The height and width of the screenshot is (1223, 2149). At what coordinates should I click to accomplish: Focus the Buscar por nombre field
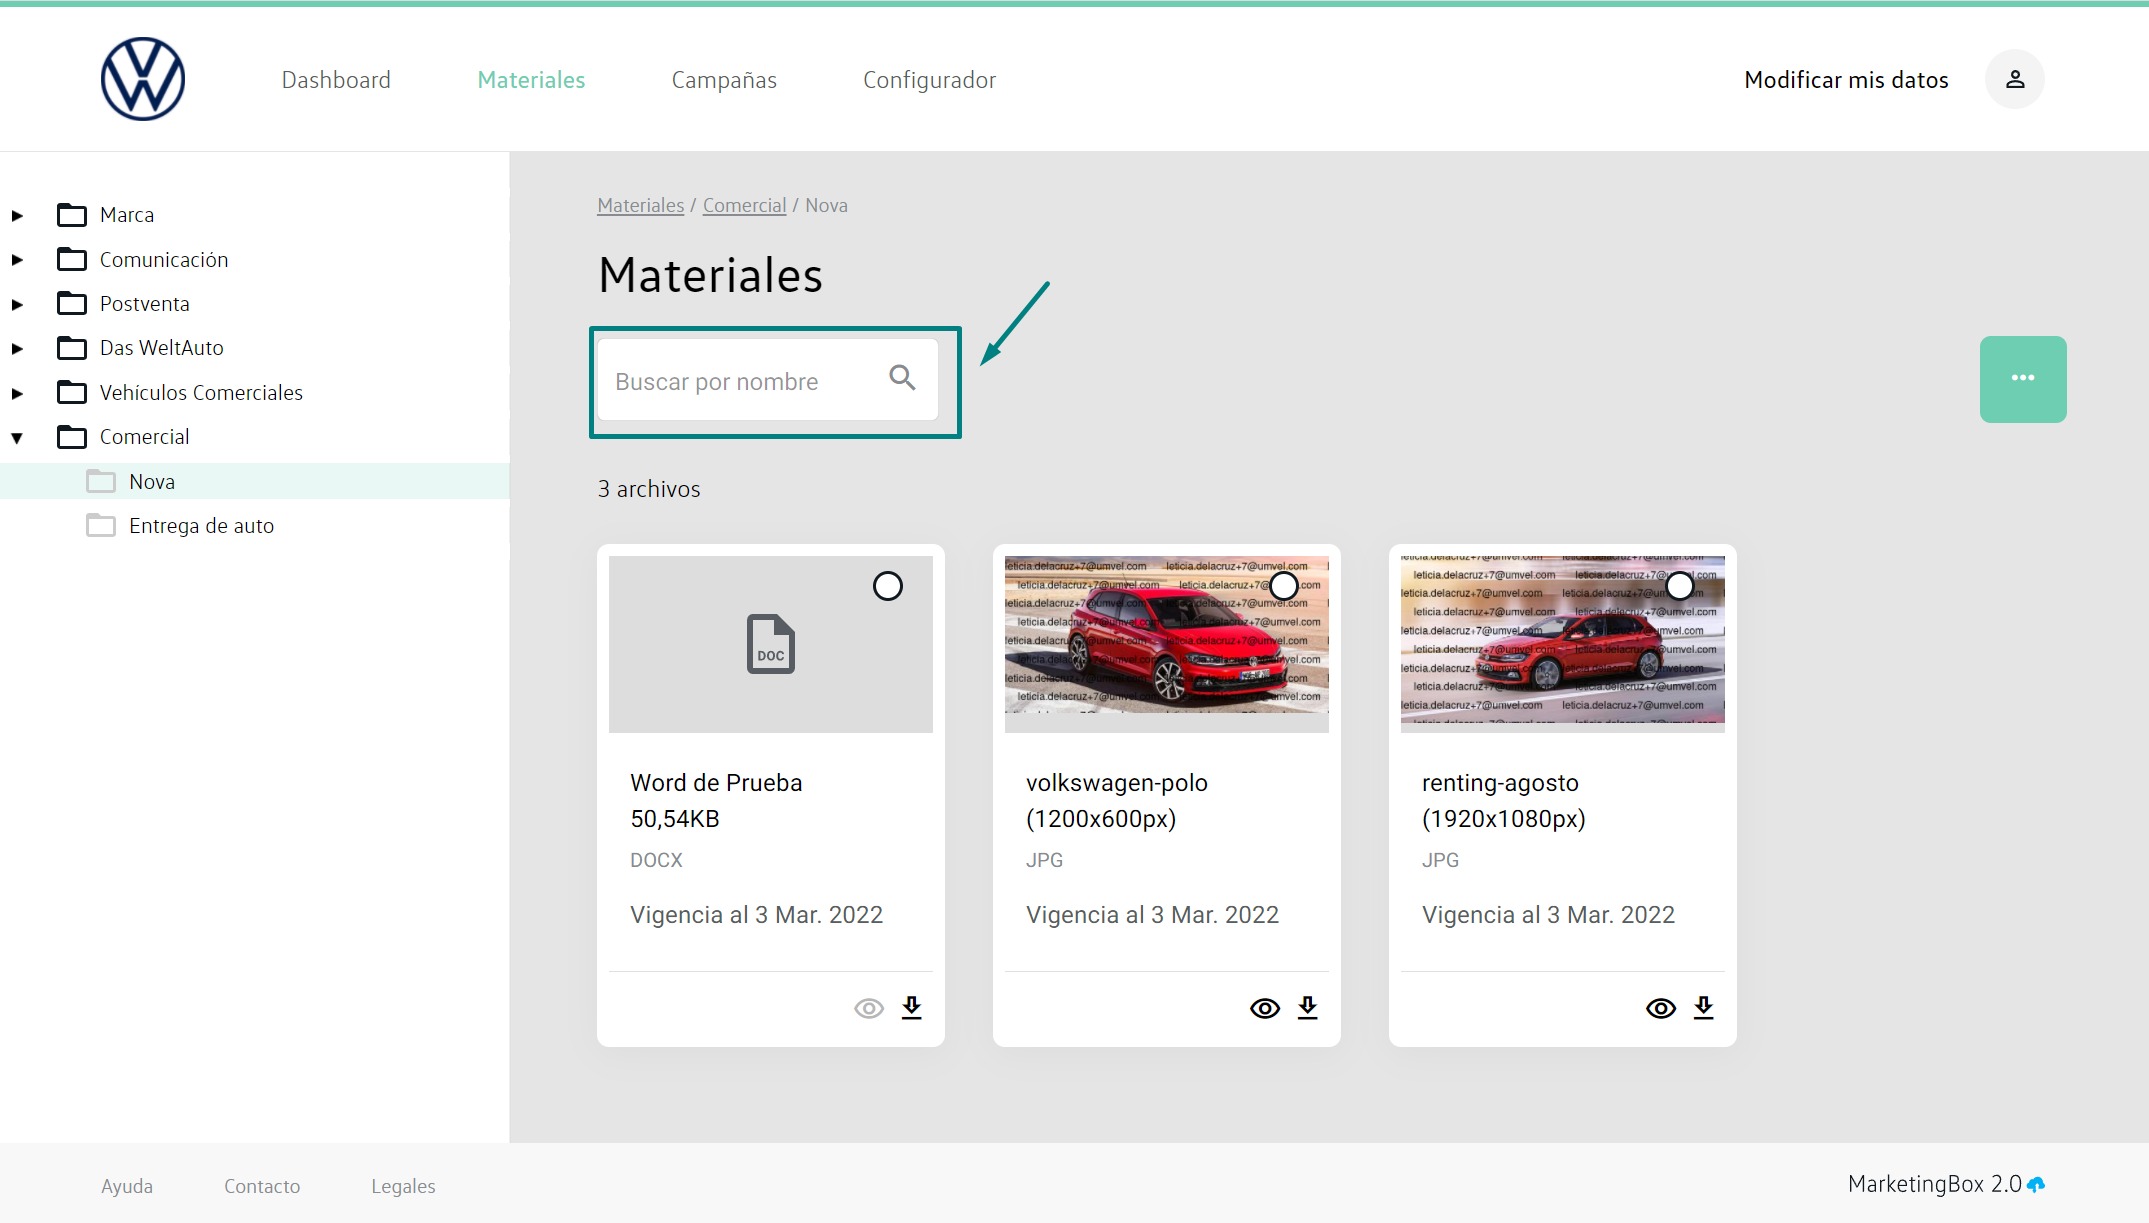coord(740,381)
